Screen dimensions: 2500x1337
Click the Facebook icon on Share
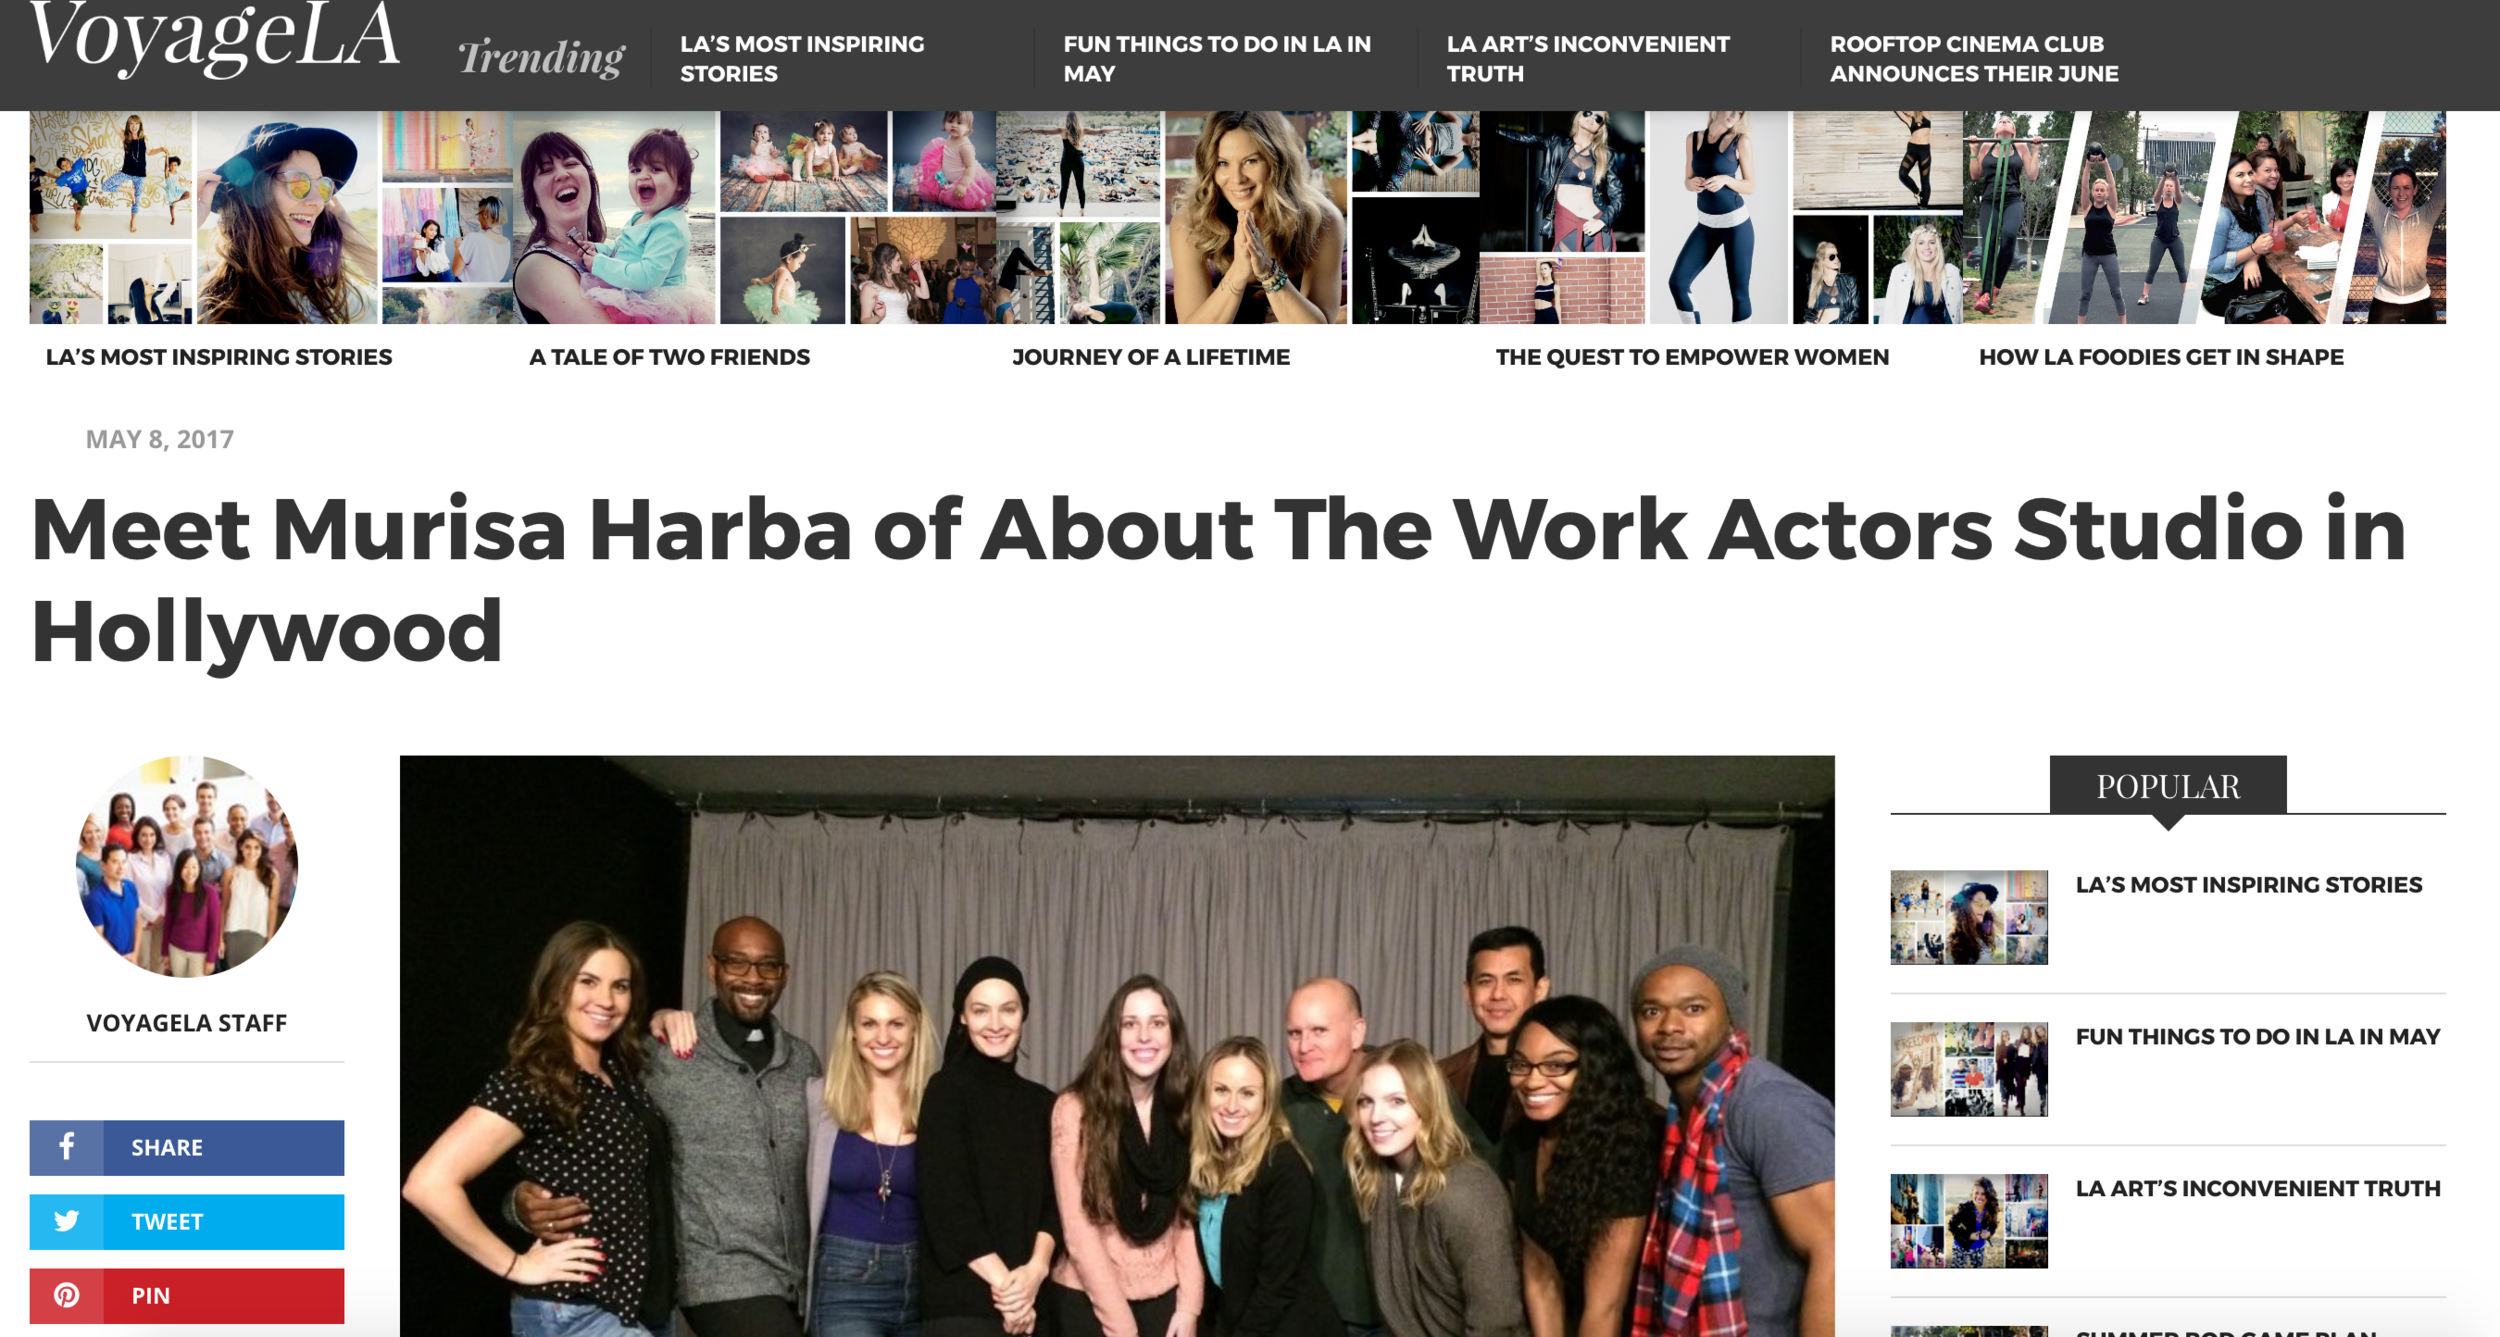(66, 1147)
